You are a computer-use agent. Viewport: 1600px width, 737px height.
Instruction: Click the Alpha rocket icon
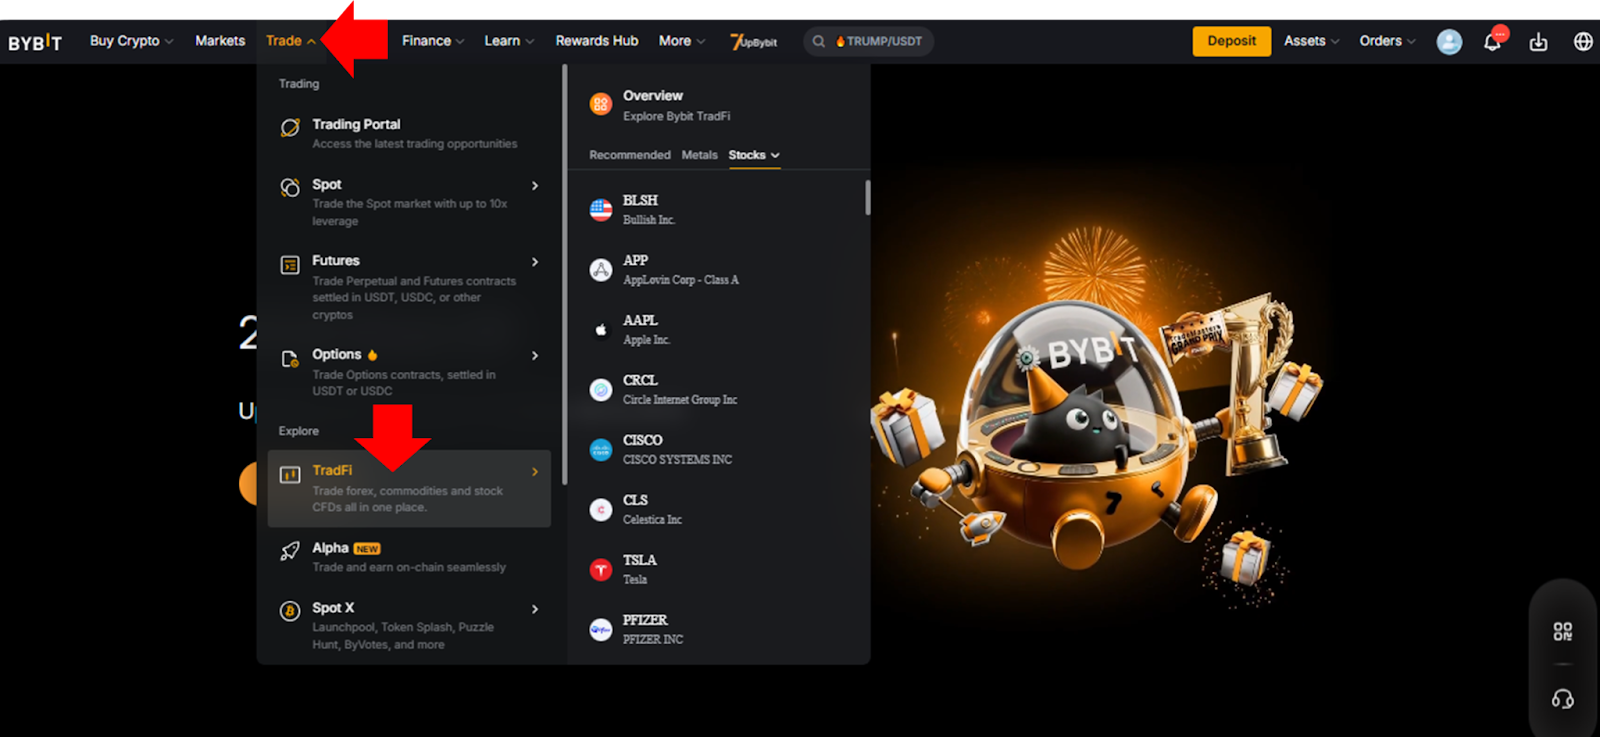pos(290,551)
